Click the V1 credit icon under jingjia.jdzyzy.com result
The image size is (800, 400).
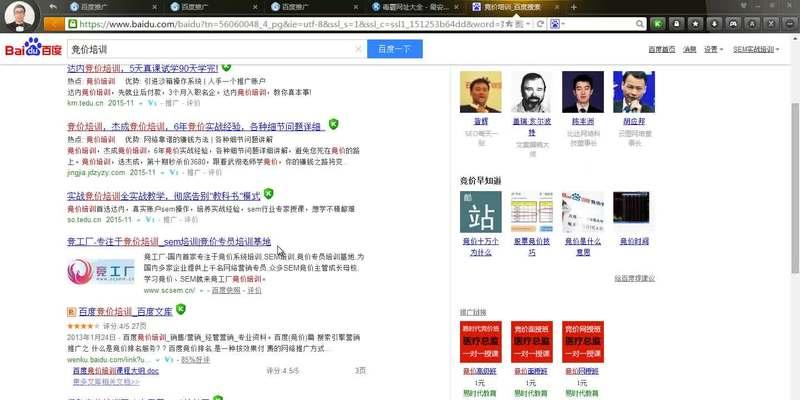coord(174,173)
